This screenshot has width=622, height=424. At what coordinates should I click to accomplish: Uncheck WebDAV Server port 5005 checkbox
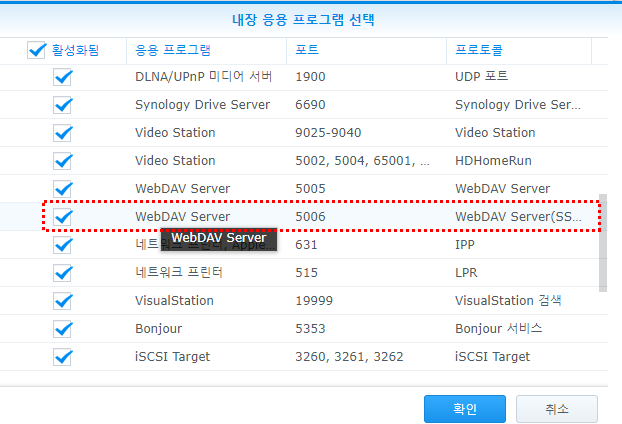pyautogui.click(x=63, y=188)
